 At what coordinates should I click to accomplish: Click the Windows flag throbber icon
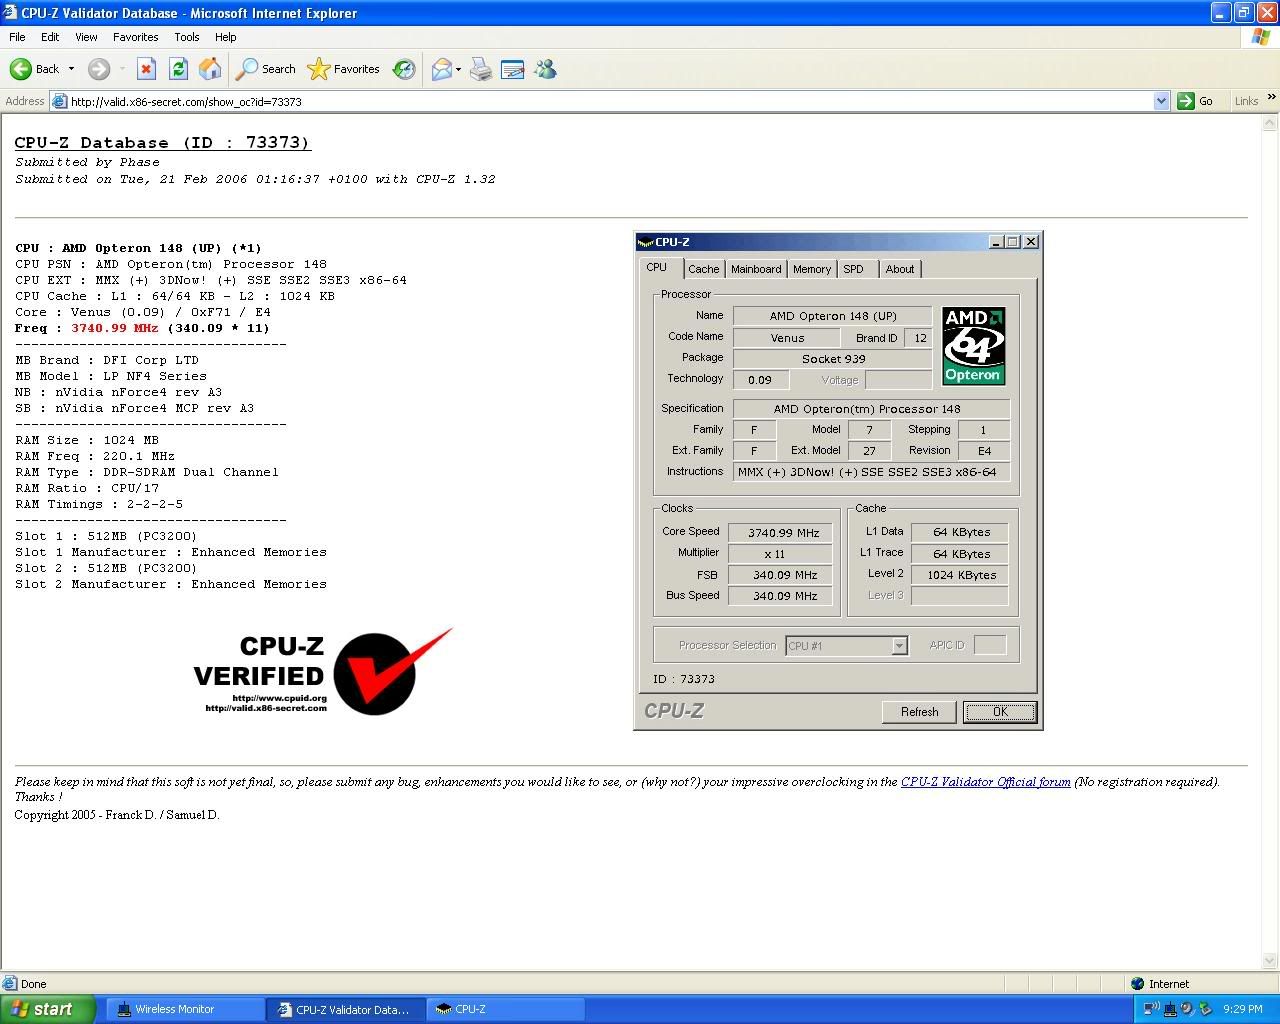click(1260, 37)
